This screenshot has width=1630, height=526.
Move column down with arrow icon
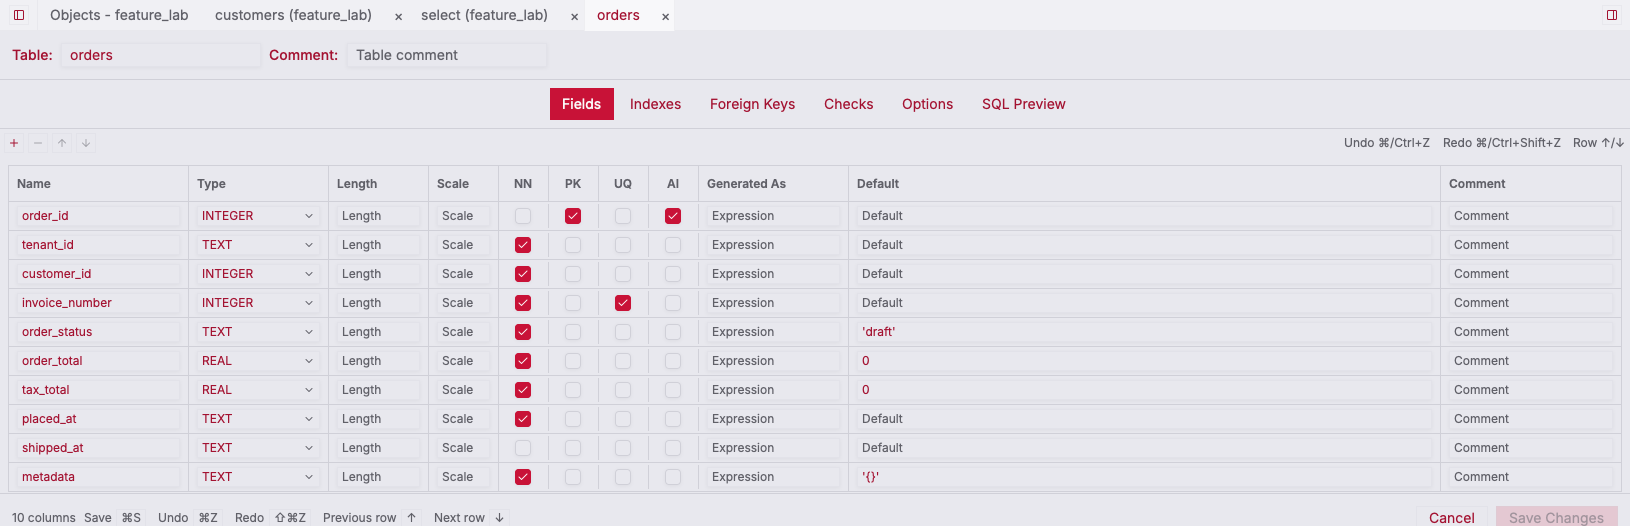point(86,143)
